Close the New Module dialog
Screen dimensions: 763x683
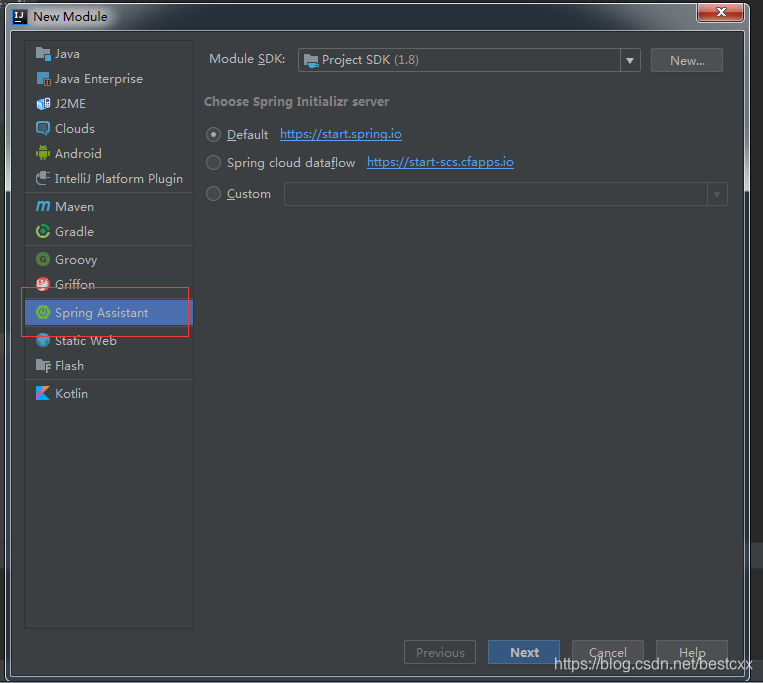click(x=721, y=12)
